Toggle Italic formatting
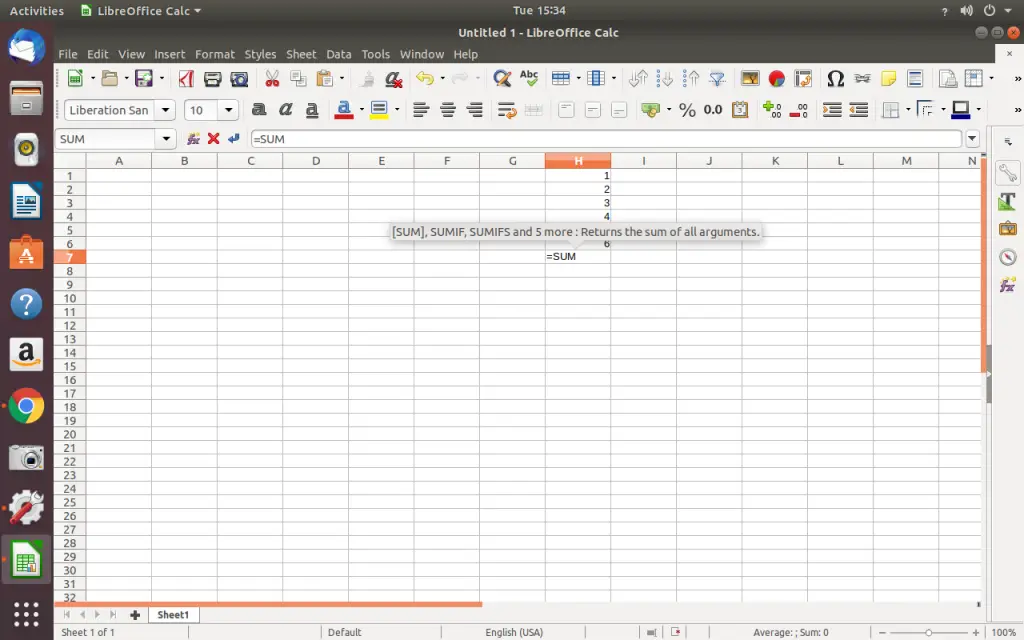1024x640 pixels. [x=285, y=110]
